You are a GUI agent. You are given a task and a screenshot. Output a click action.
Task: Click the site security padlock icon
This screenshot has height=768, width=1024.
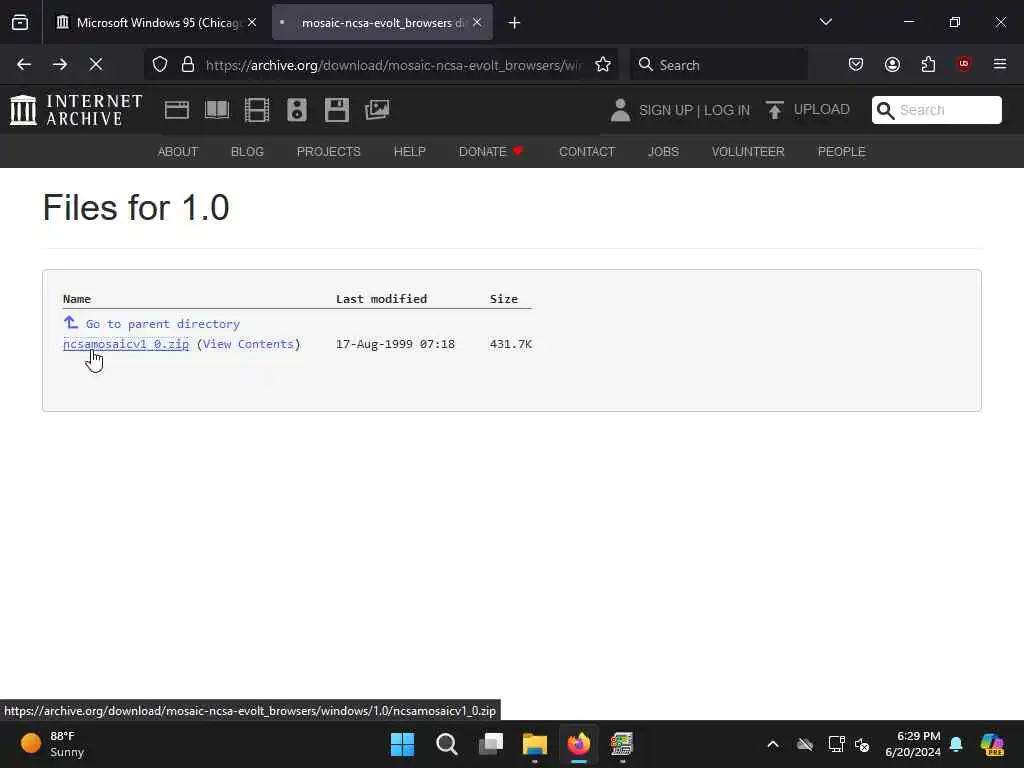188,65
